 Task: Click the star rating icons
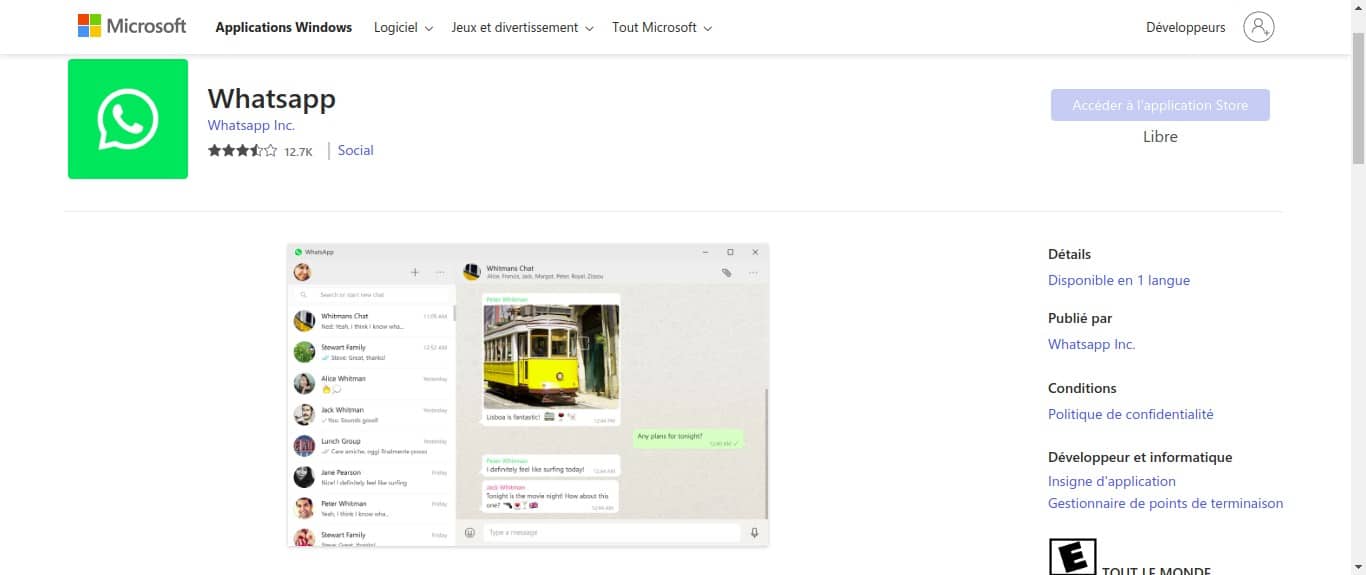[x=242, y=151]
